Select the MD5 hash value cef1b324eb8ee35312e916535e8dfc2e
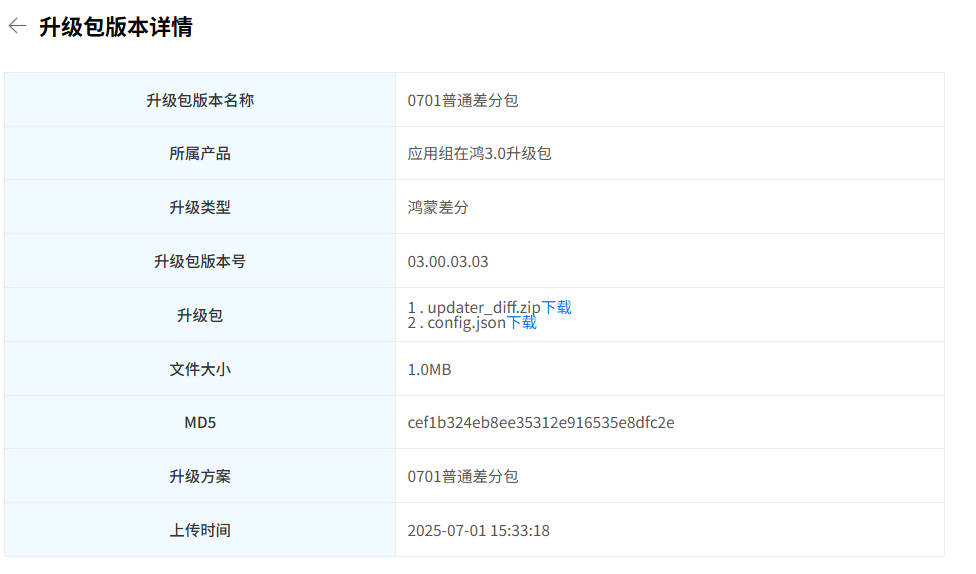 [540, 423]
